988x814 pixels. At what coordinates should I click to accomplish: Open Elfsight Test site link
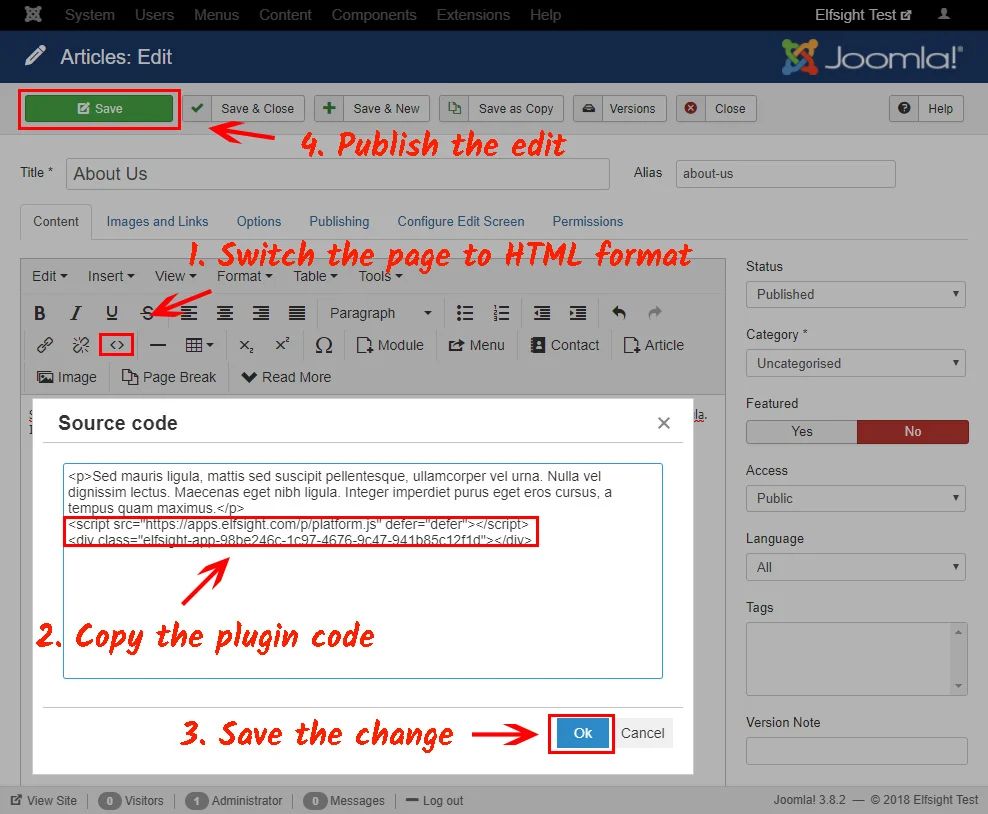point(863,14)
